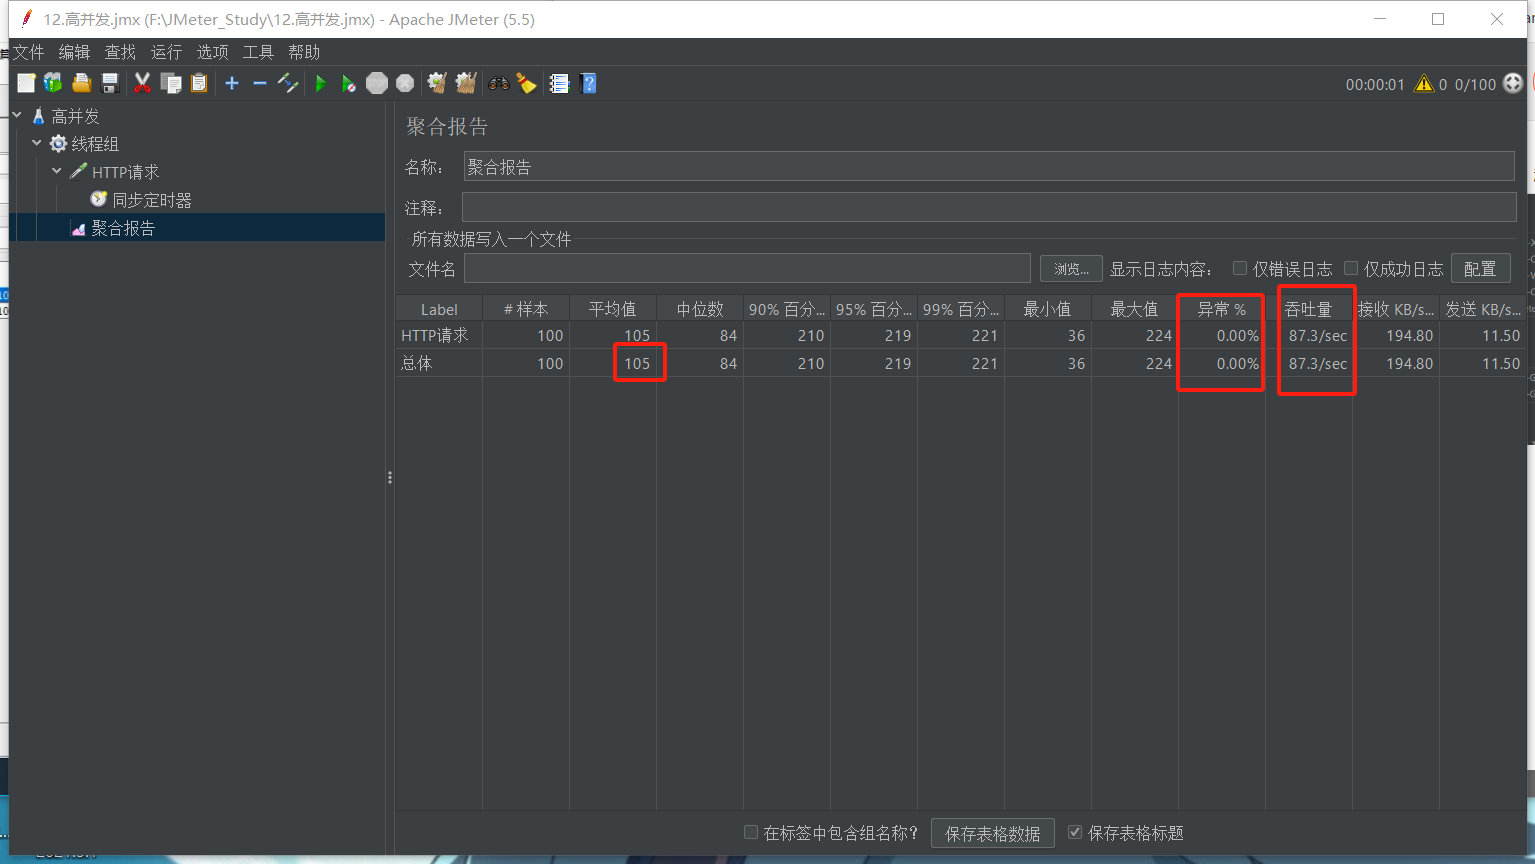Clear all results with the double broom icon
Image resolution: width=1535 pixels, height=864 pixels.
466,83
